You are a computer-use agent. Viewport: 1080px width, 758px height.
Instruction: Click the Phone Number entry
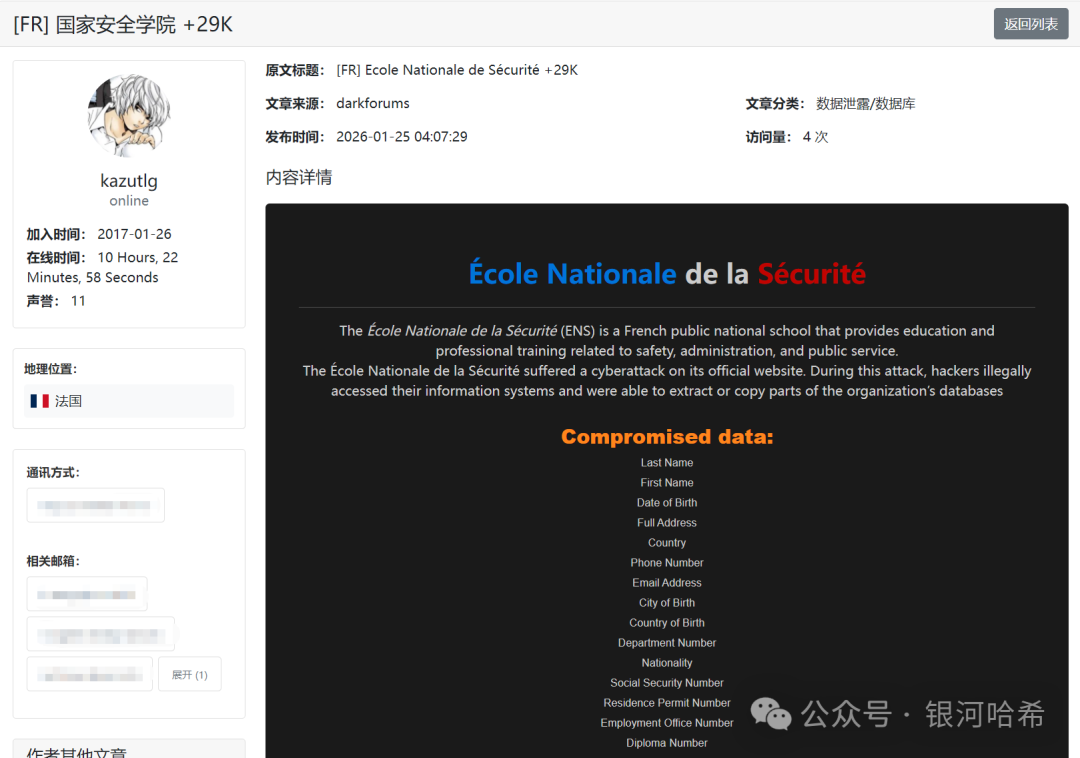coord(667,562)
